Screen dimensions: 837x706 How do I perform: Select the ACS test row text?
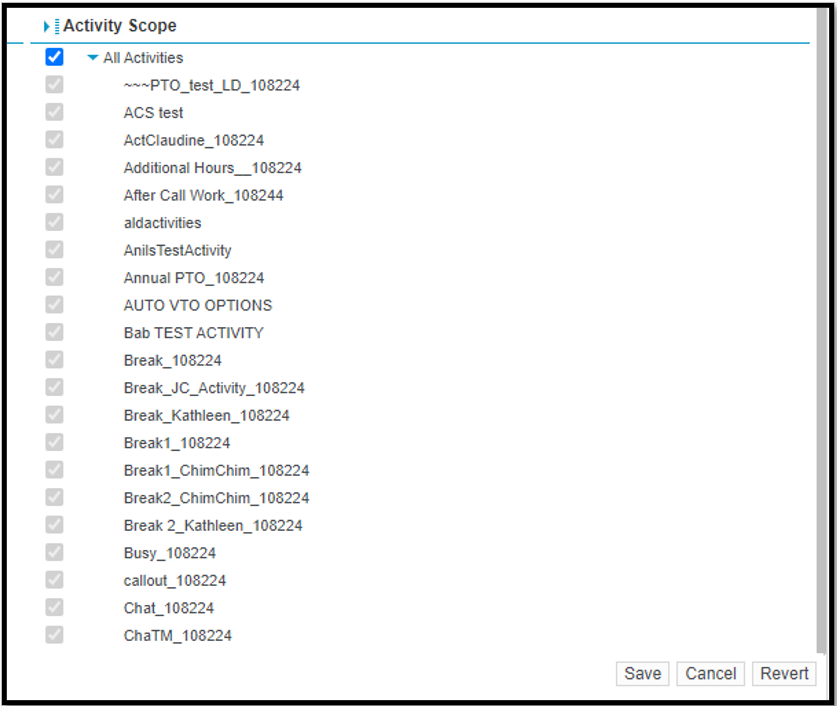click(153, 113)
